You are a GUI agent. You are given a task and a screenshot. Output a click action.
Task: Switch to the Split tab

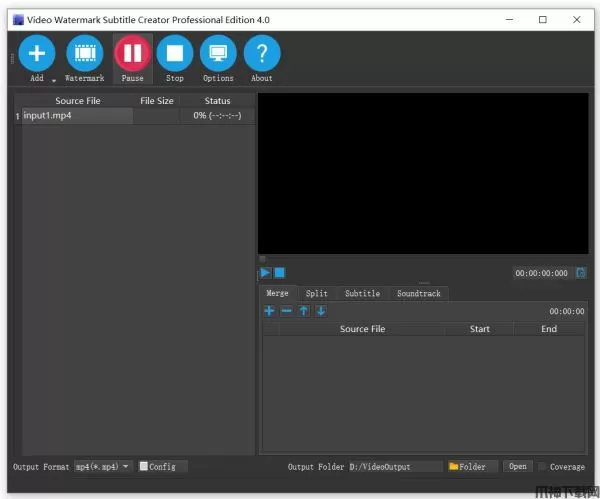(316, 294)
